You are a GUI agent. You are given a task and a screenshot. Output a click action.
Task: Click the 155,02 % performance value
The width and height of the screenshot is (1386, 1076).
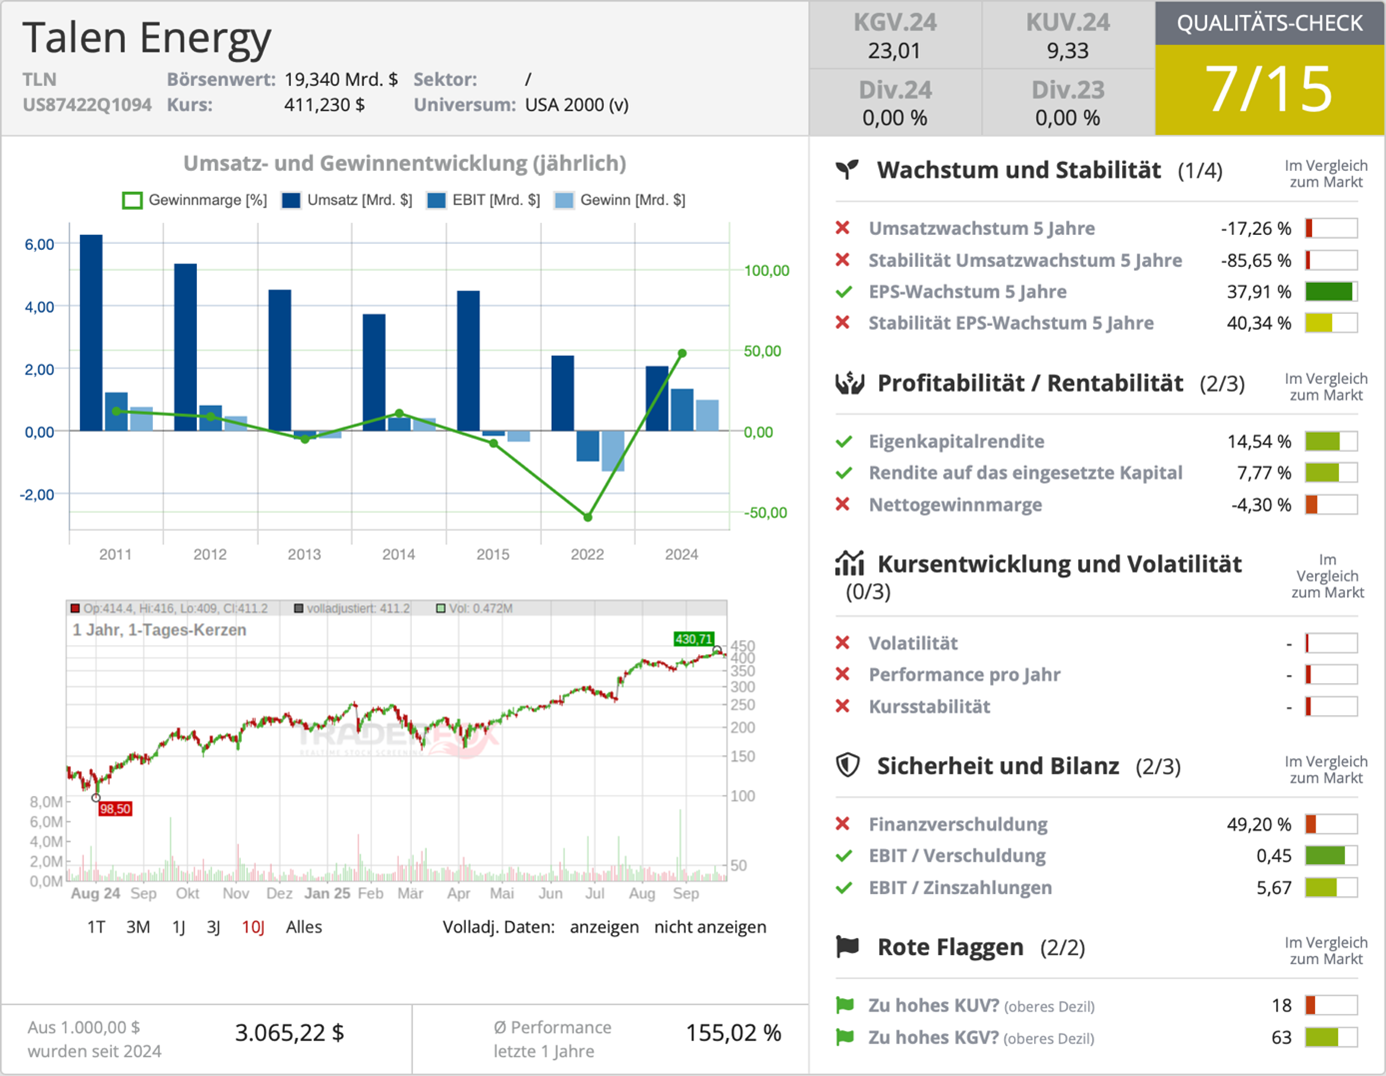[733, 1033]
